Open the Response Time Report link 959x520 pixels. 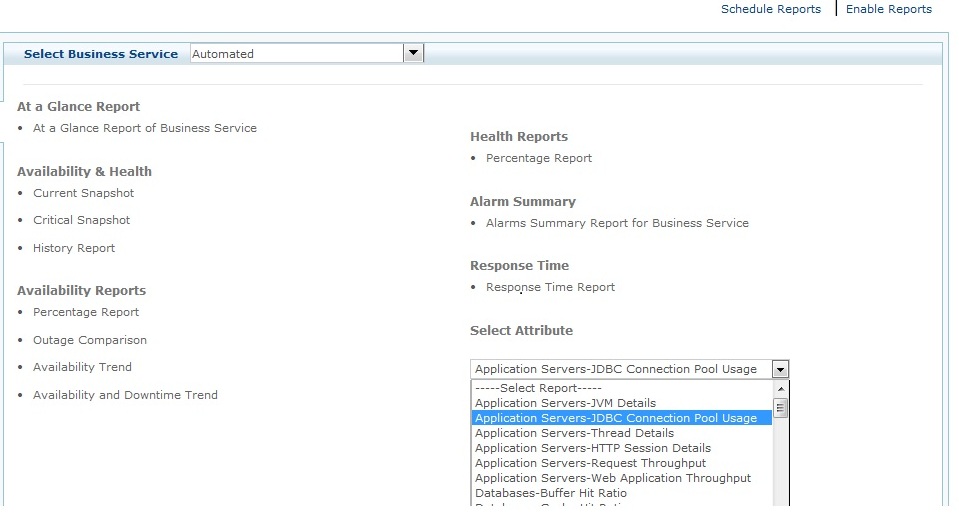[x=550, y=287]
